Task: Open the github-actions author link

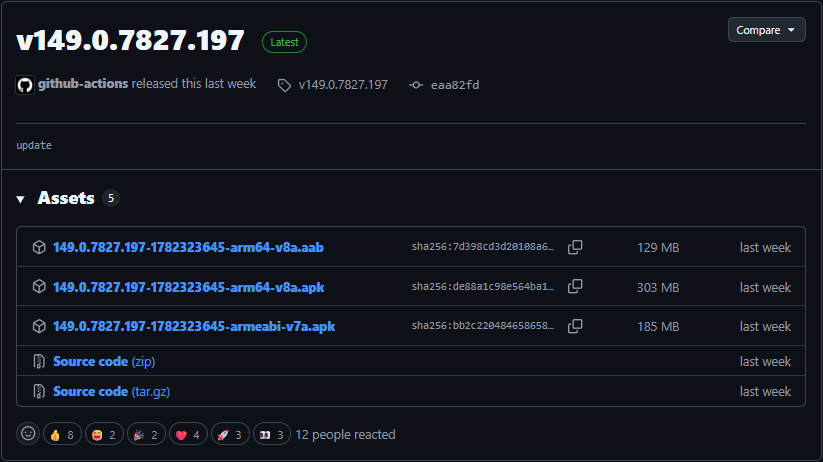Action: click(83, 84)
